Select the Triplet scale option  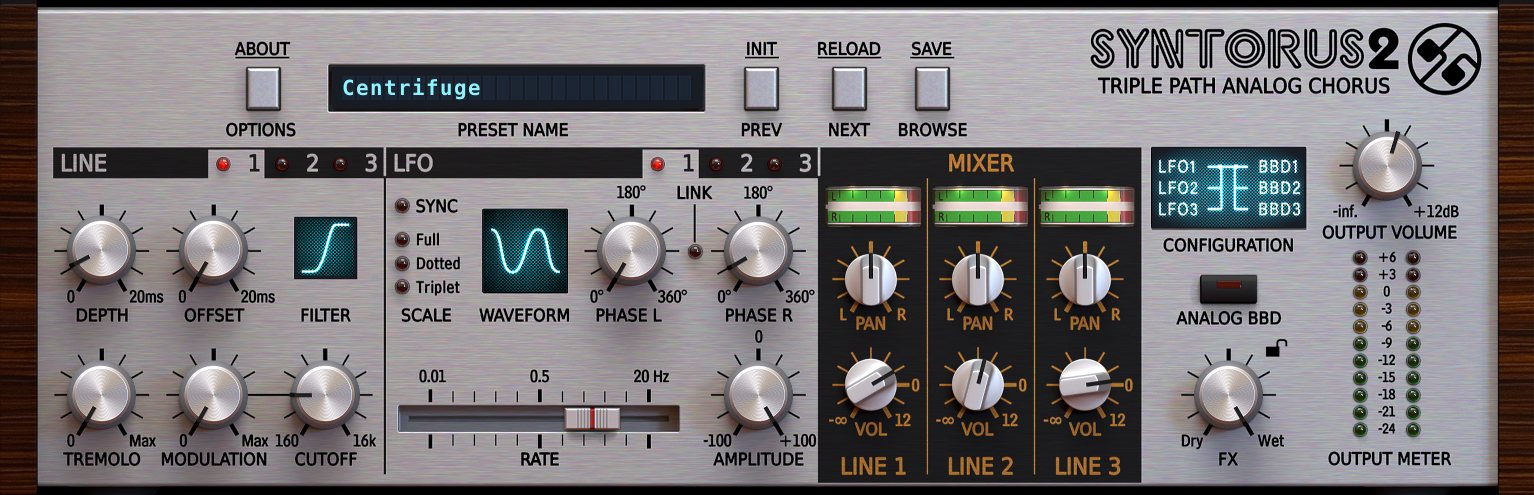403,287
